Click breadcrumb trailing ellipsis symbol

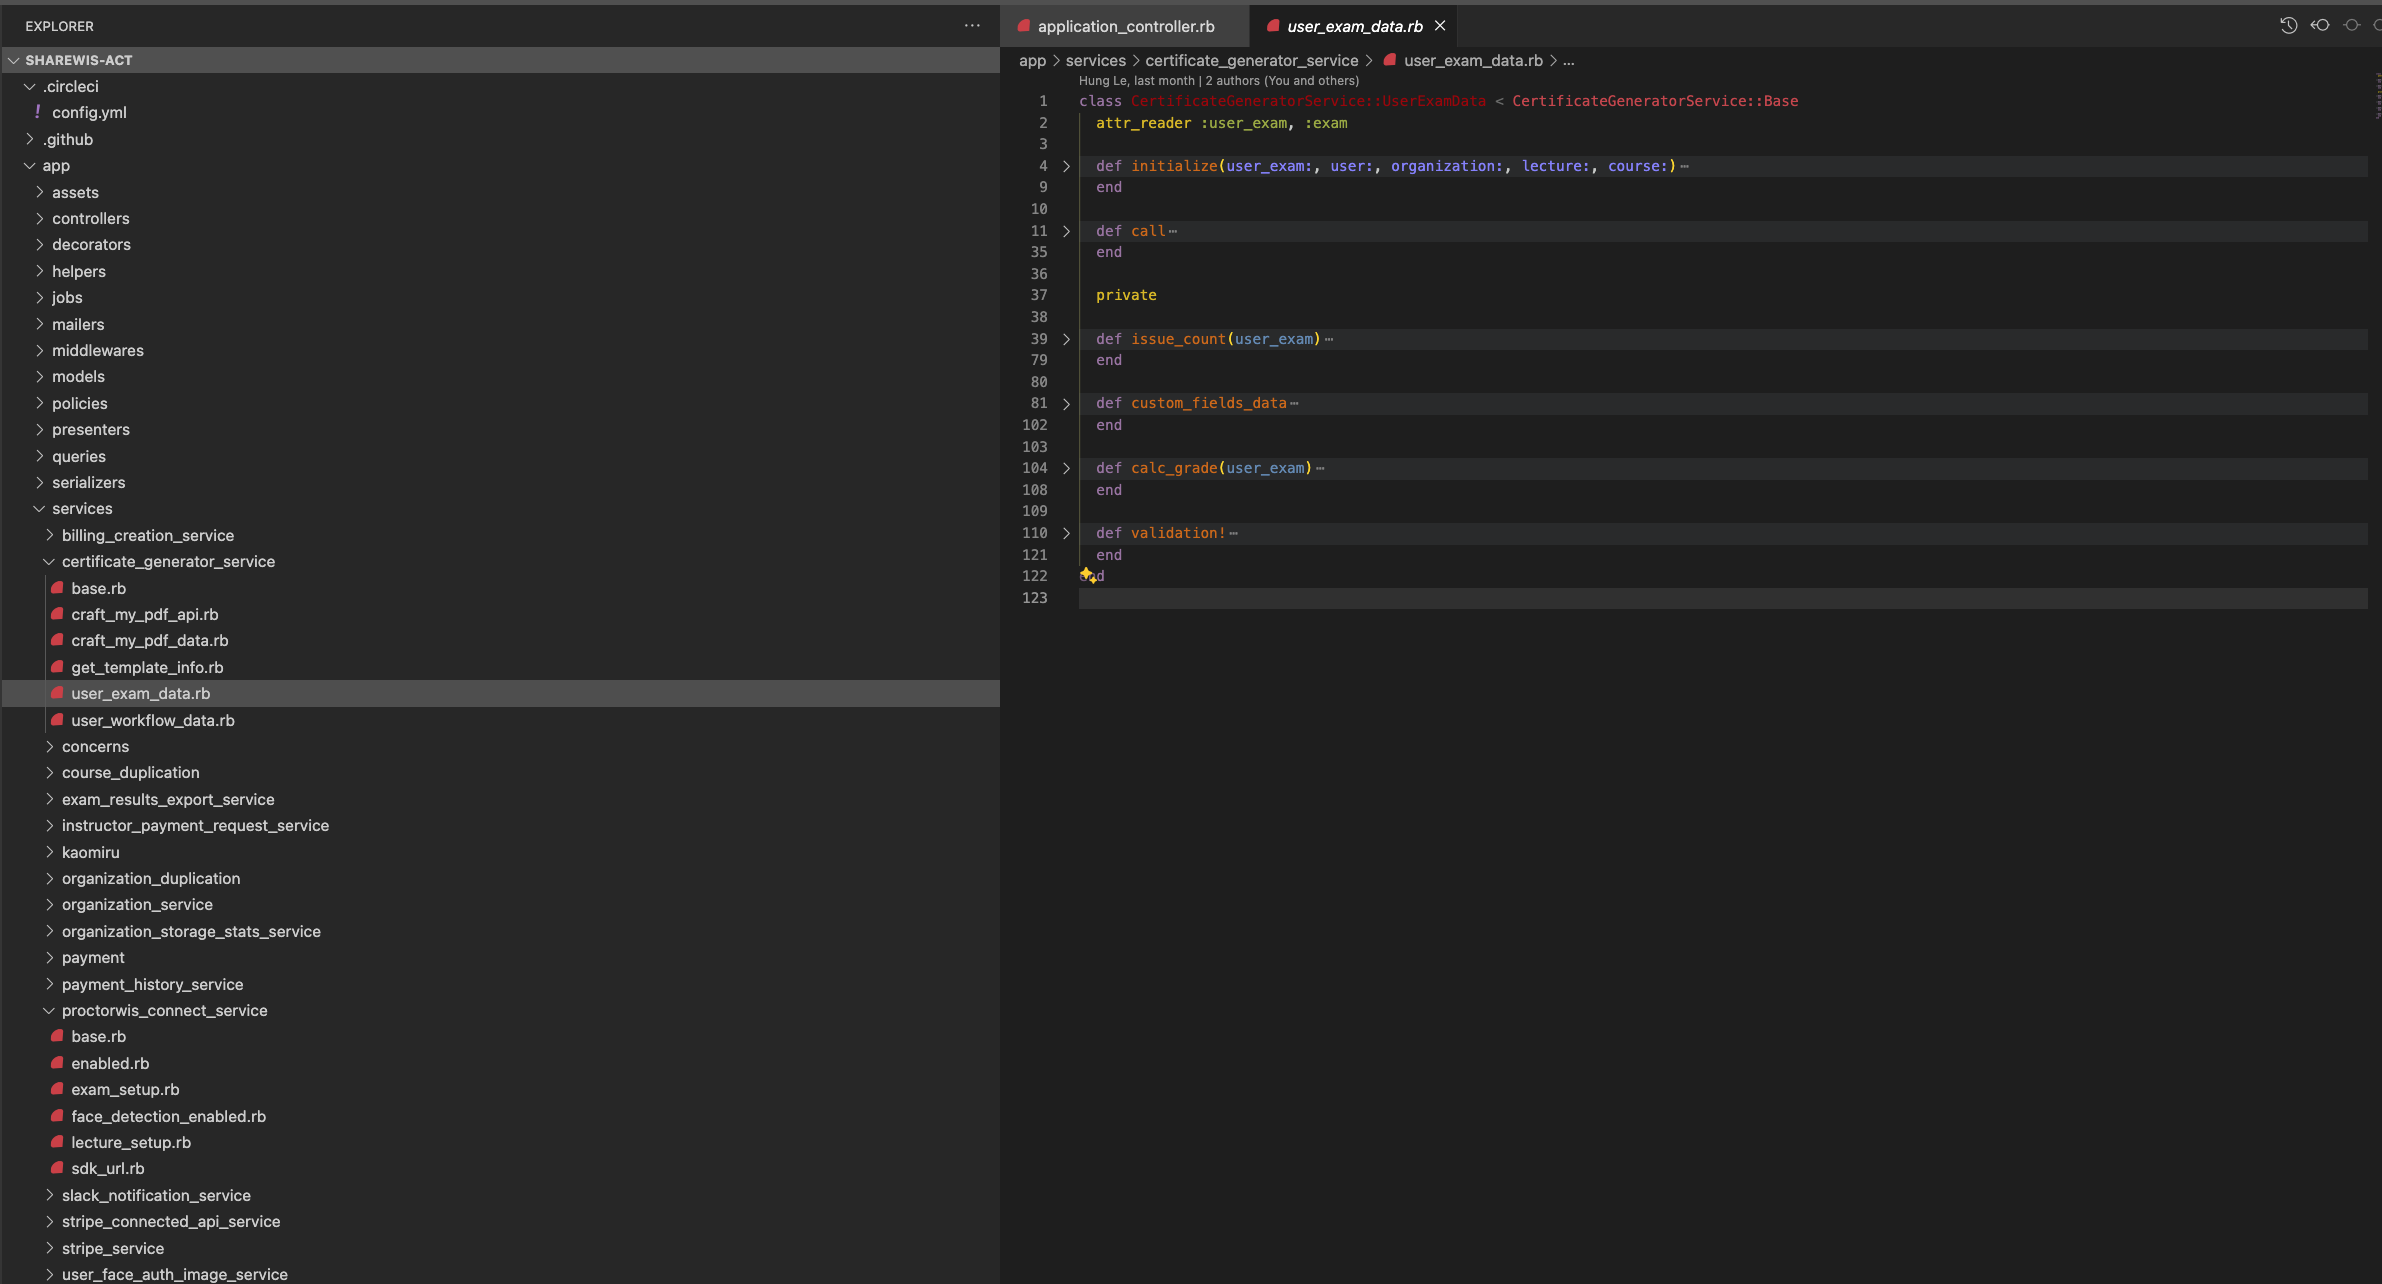tap(1569, 61)
